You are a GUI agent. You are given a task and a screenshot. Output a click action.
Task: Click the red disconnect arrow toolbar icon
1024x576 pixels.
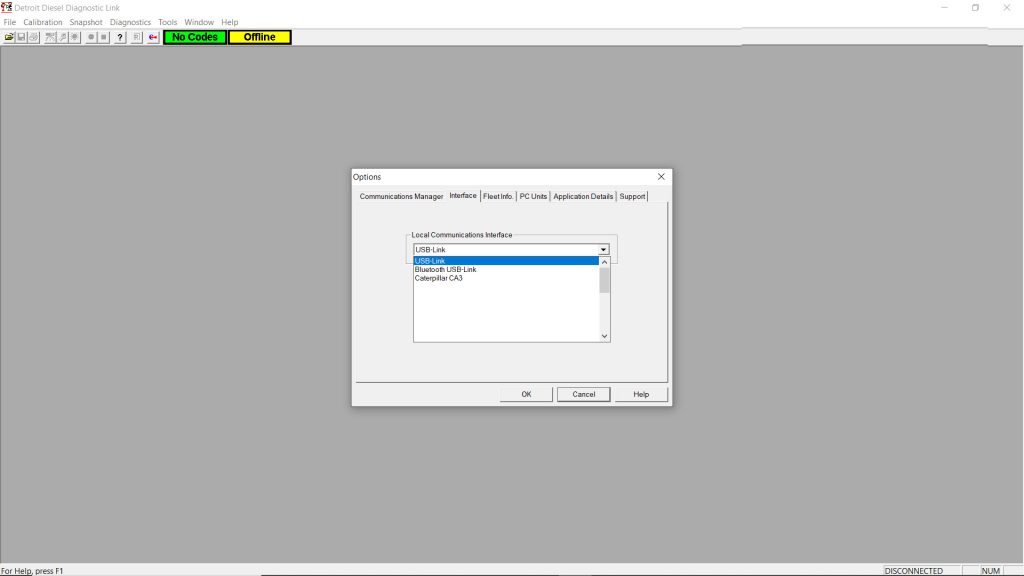point(152,37)
